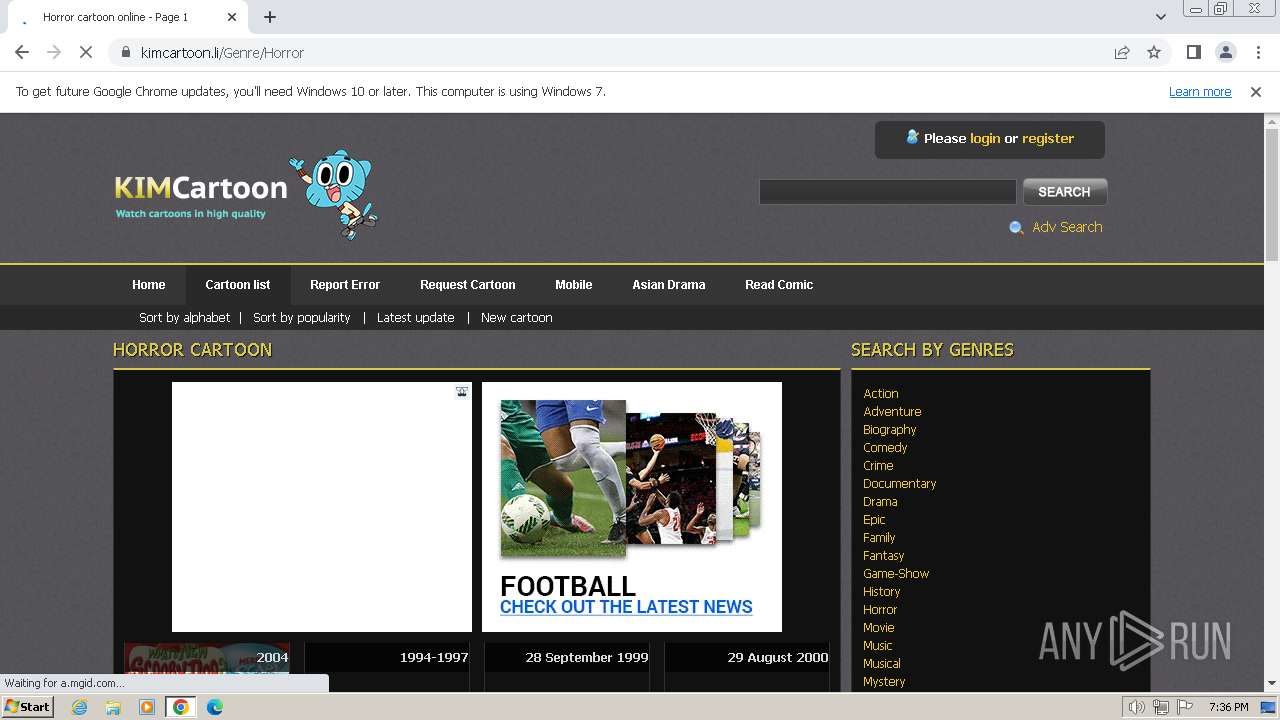The image size is (1280, 720).
Task: Click New cartoon link
Action: (516, 317)
